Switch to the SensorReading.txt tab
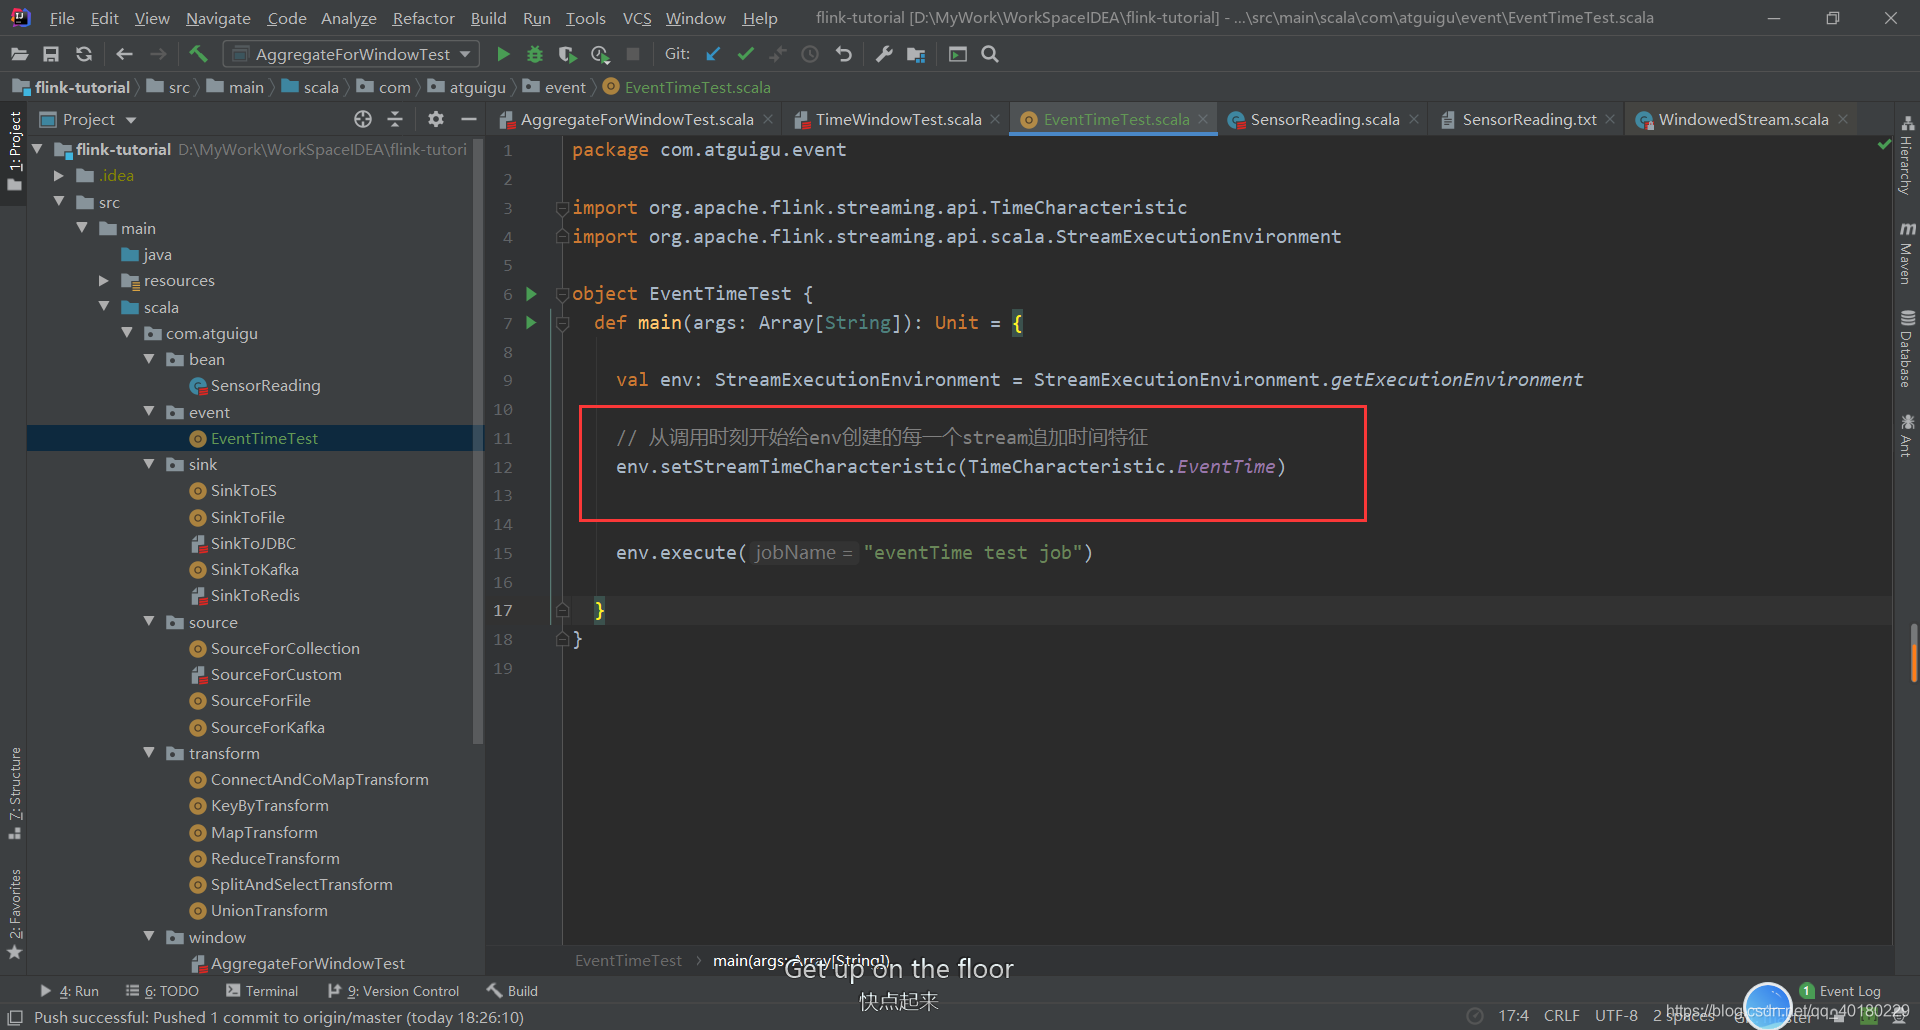This screenshot has width=1920, height=1030. (x=1528, y=119)
